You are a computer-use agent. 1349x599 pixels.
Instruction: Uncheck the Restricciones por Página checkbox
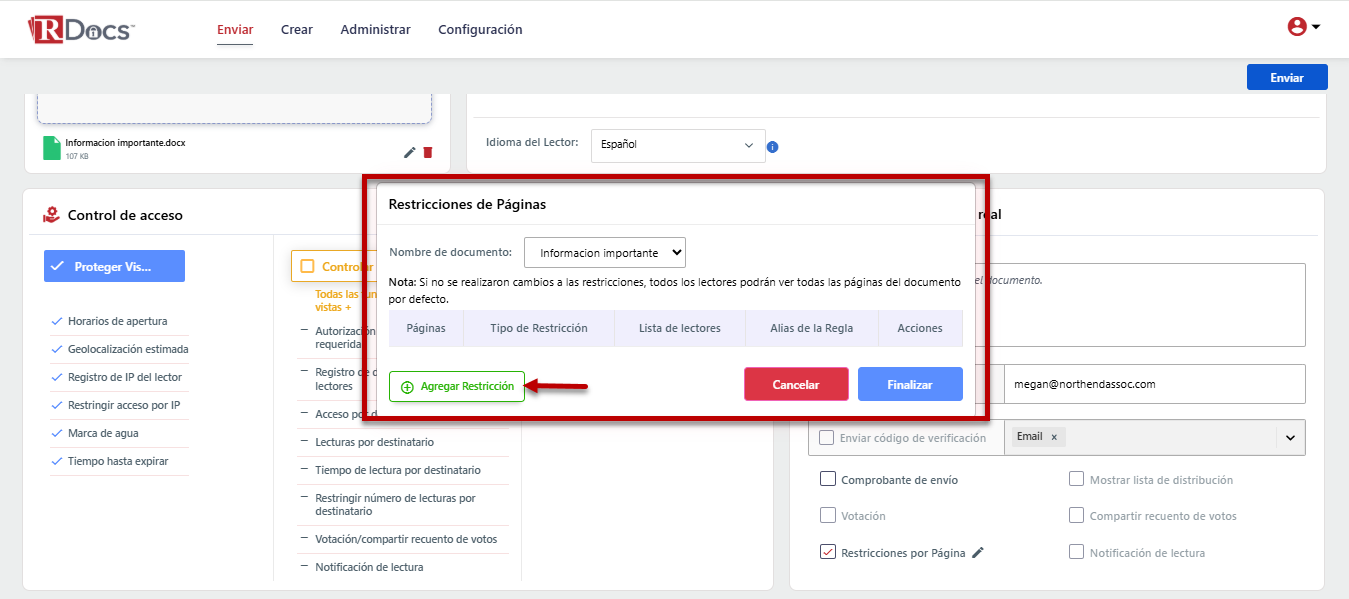pyautogui.click(x=828, y=552)
